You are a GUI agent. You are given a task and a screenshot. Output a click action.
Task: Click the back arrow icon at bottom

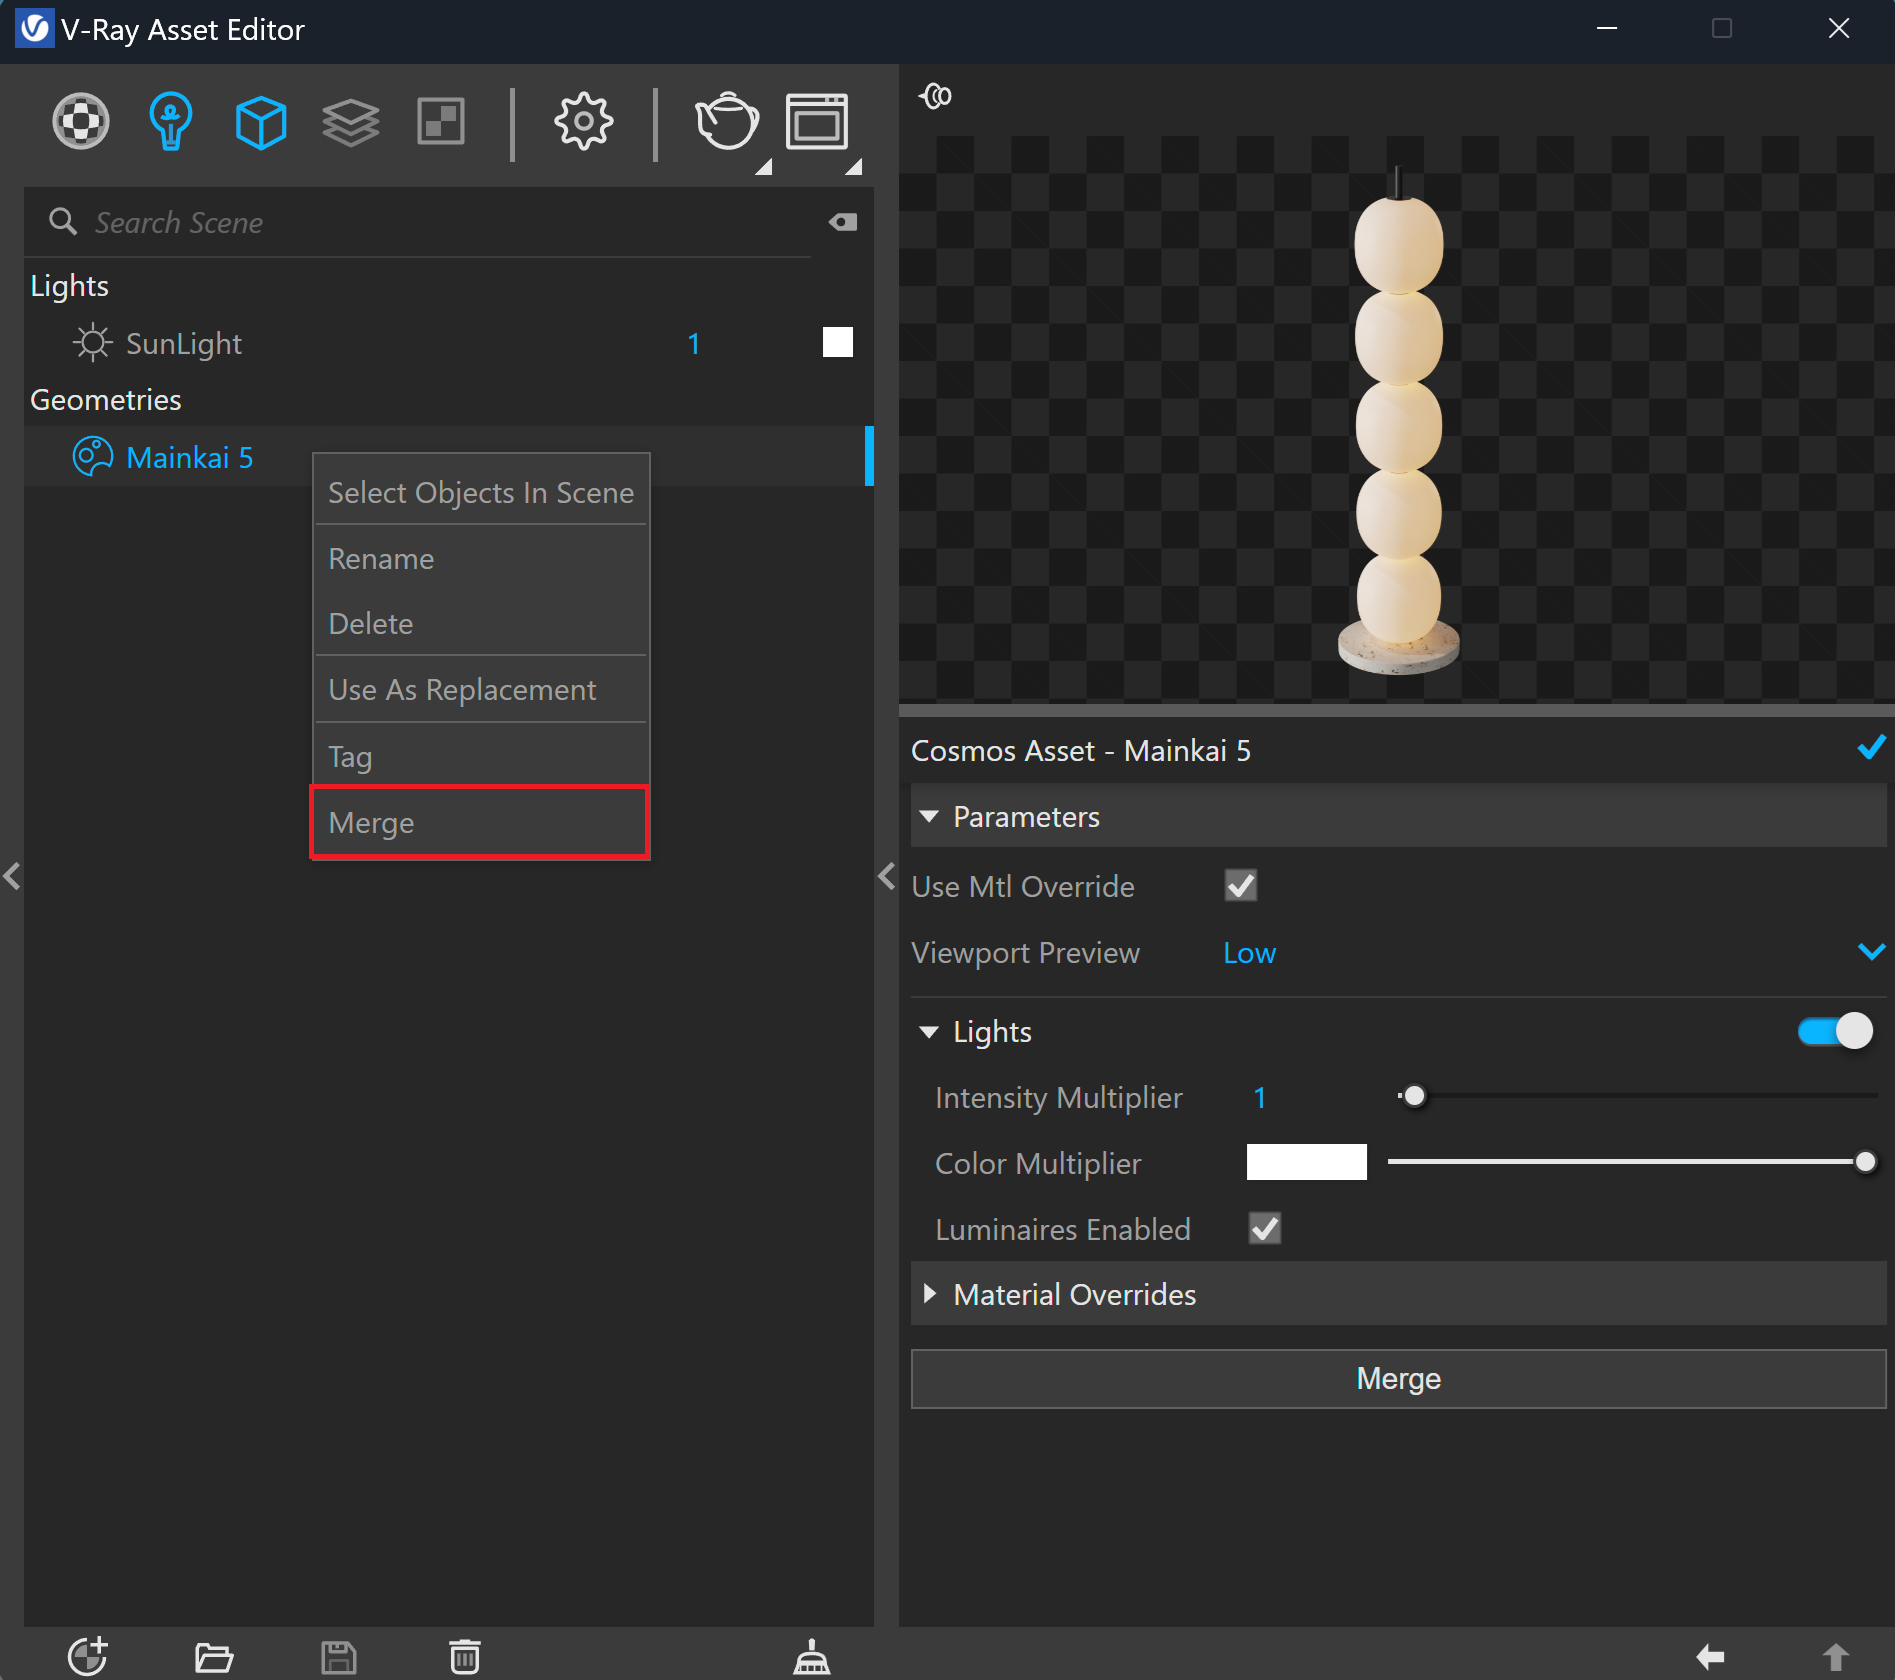coord(1710,1657)
